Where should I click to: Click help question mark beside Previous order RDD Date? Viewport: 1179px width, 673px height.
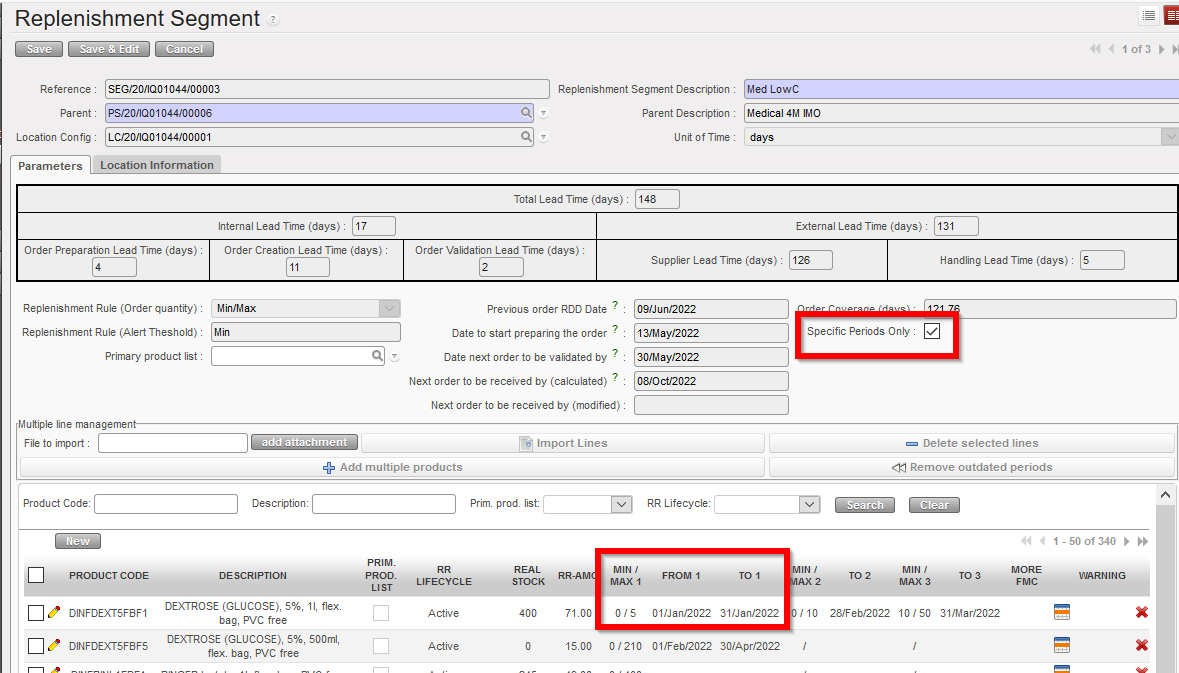coord(615,307)
